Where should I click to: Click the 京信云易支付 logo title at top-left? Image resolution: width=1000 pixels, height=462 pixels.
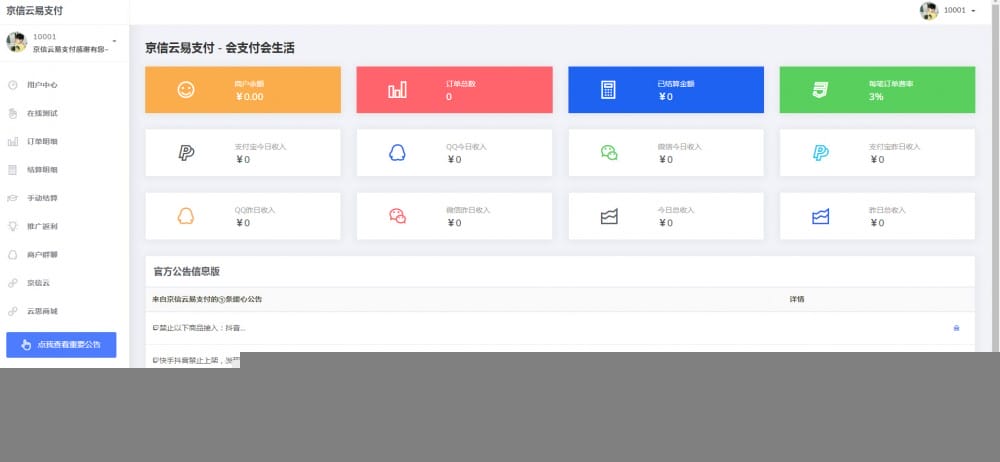tap(34, 11)
